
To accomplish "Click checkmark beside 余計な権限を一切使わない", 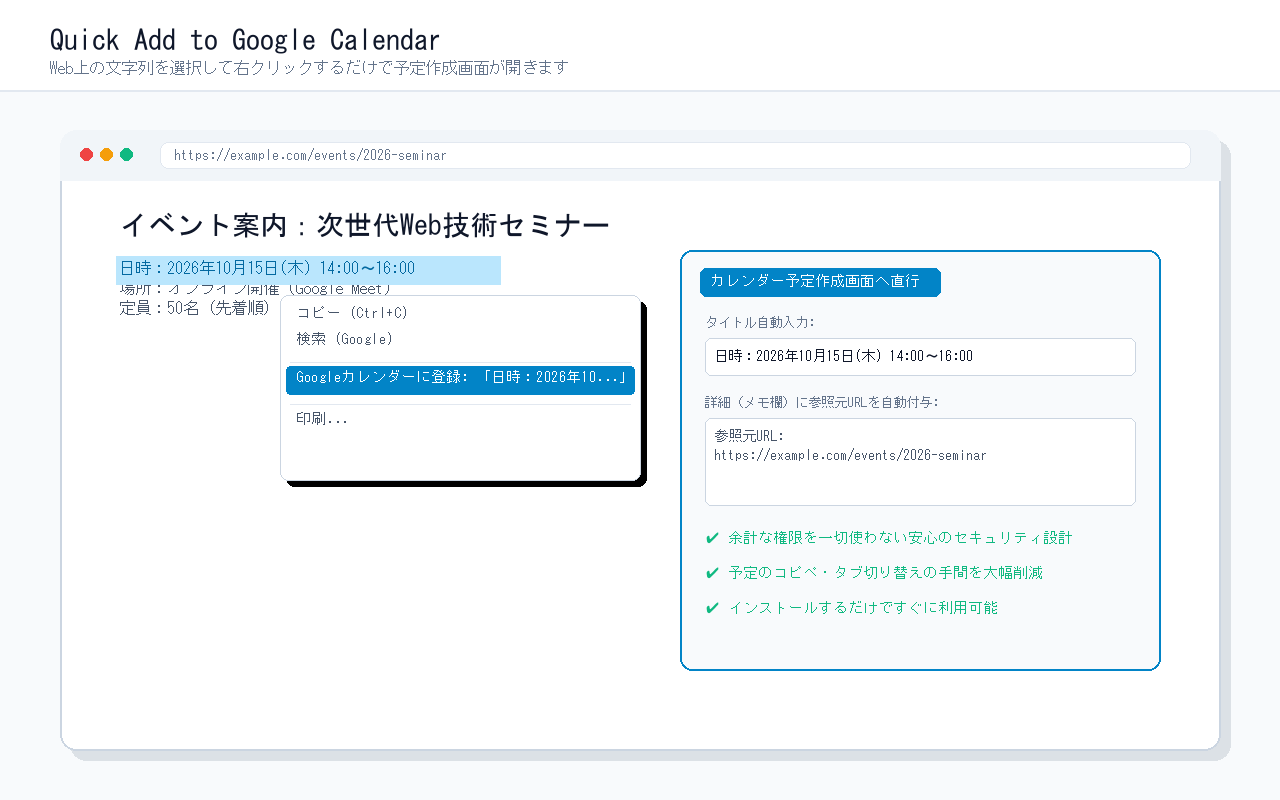I will (712, 538).
